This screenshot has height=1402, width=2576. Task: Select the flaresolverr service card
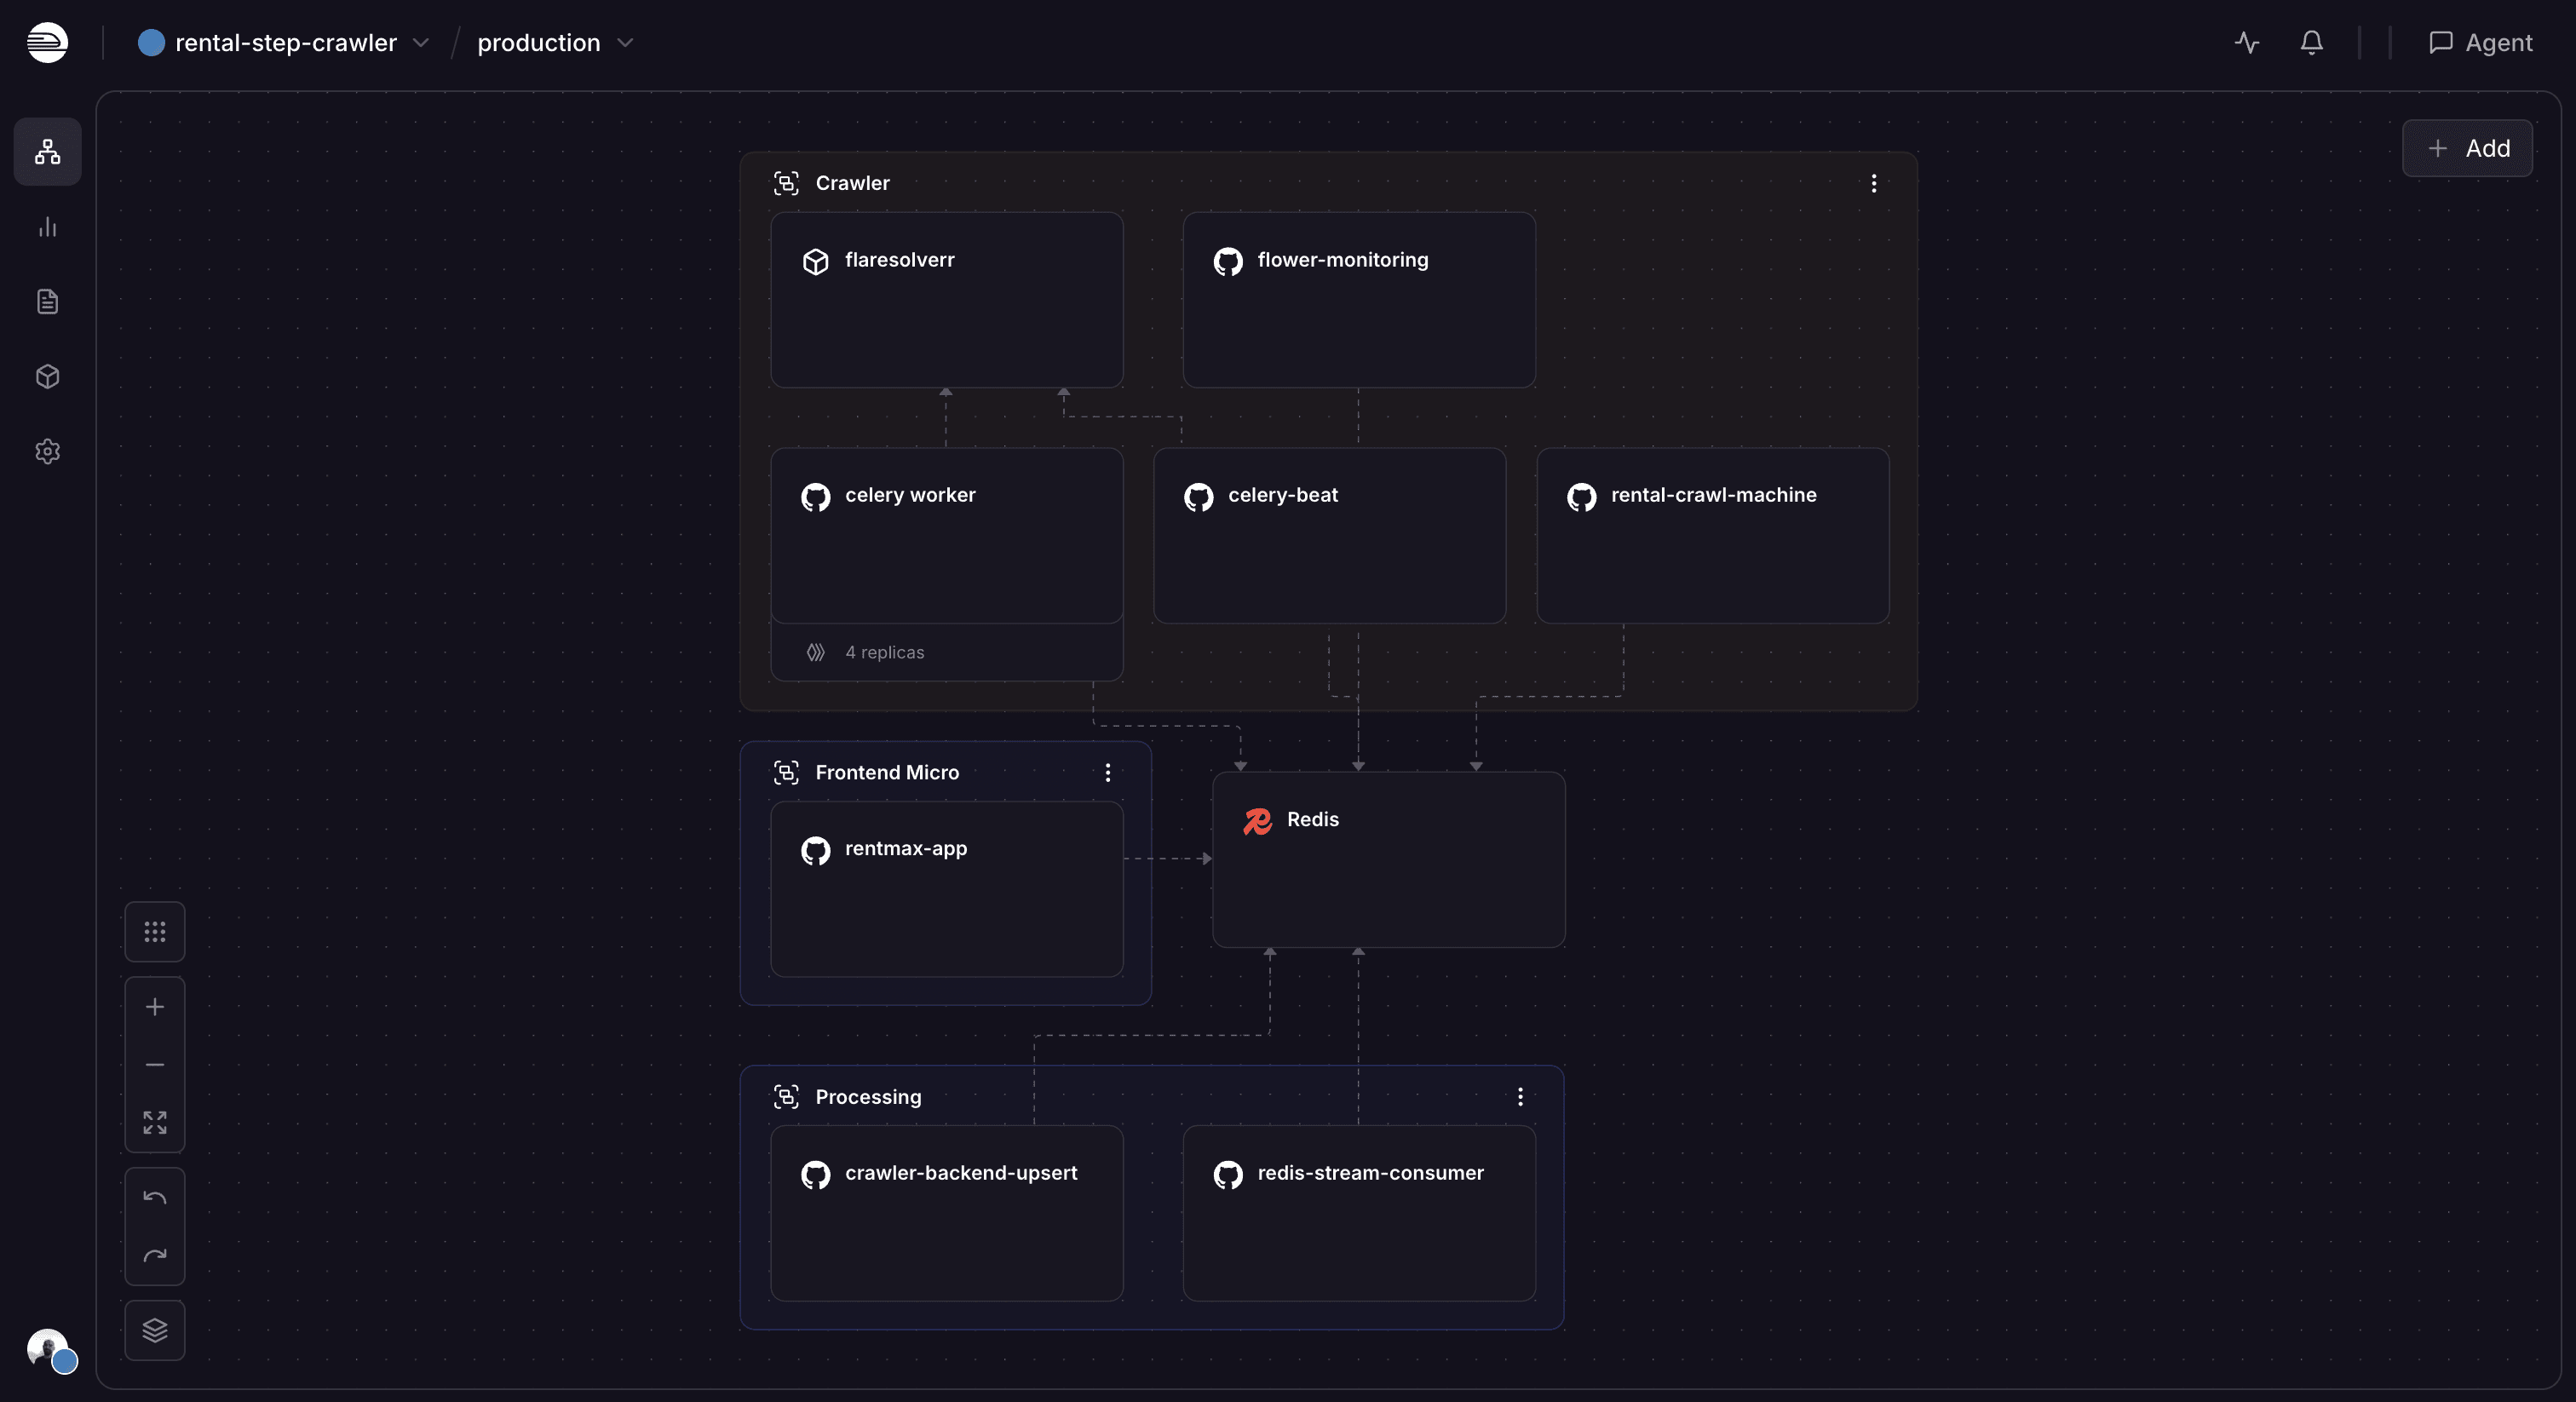(947, 300)
